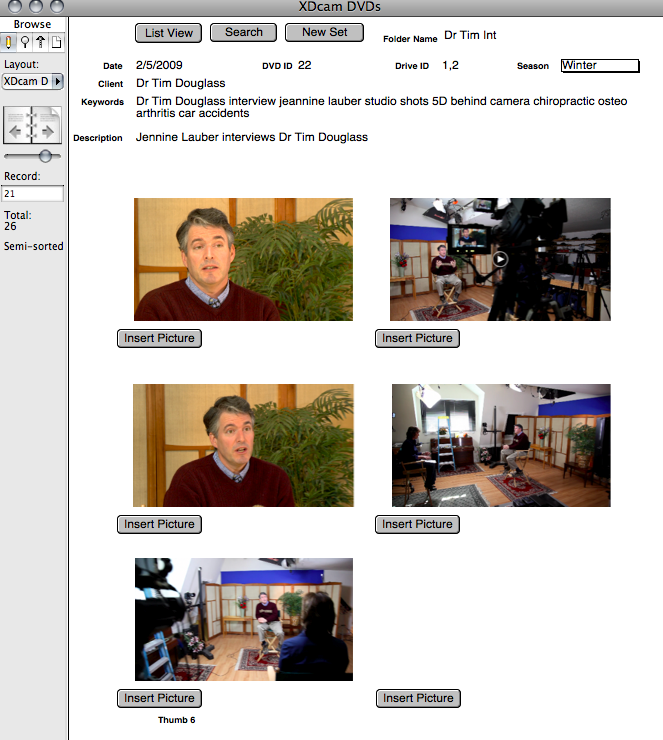The width and height of the screenshot is (663, 740).
Task: Click into the Record number field showing 21
Action: 33,193
